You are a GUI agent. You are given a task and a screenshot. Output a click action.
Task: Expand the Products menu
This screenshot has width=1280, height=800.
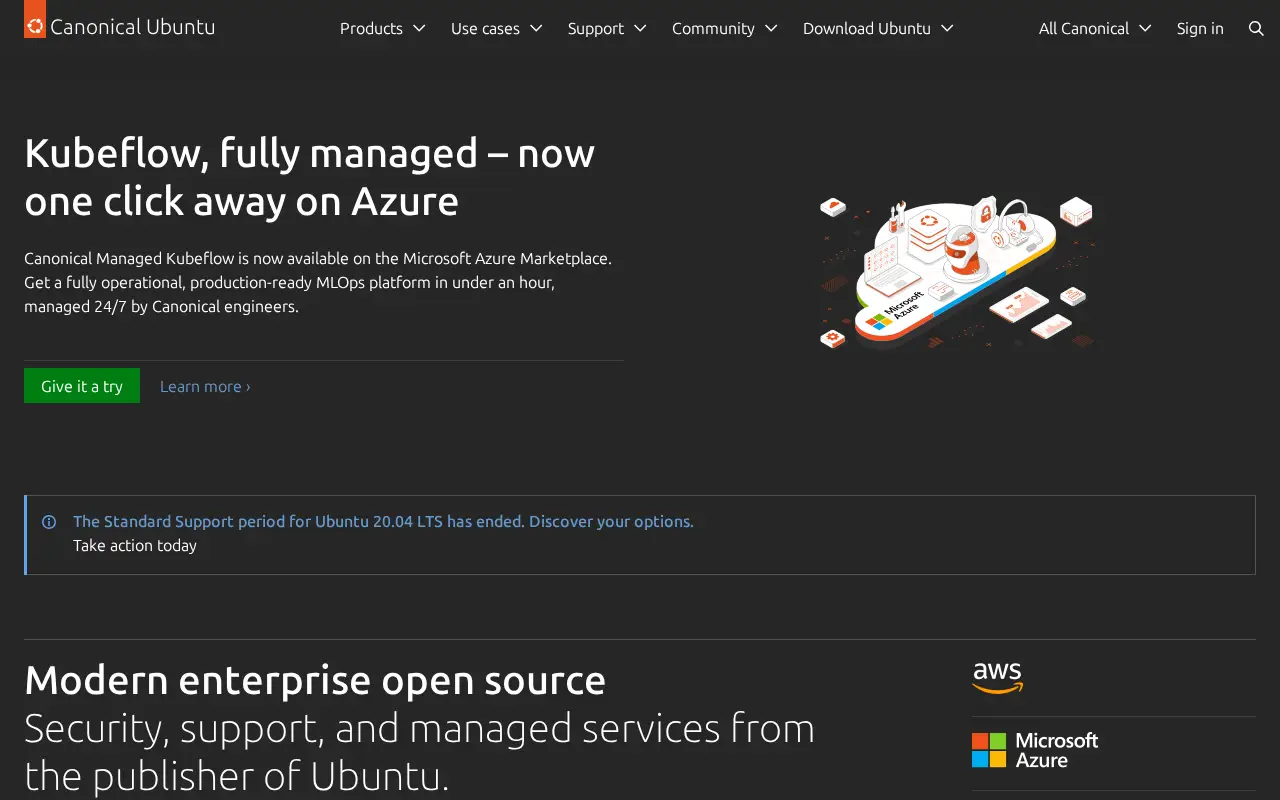pyautogui.click(x=382, y=28)
